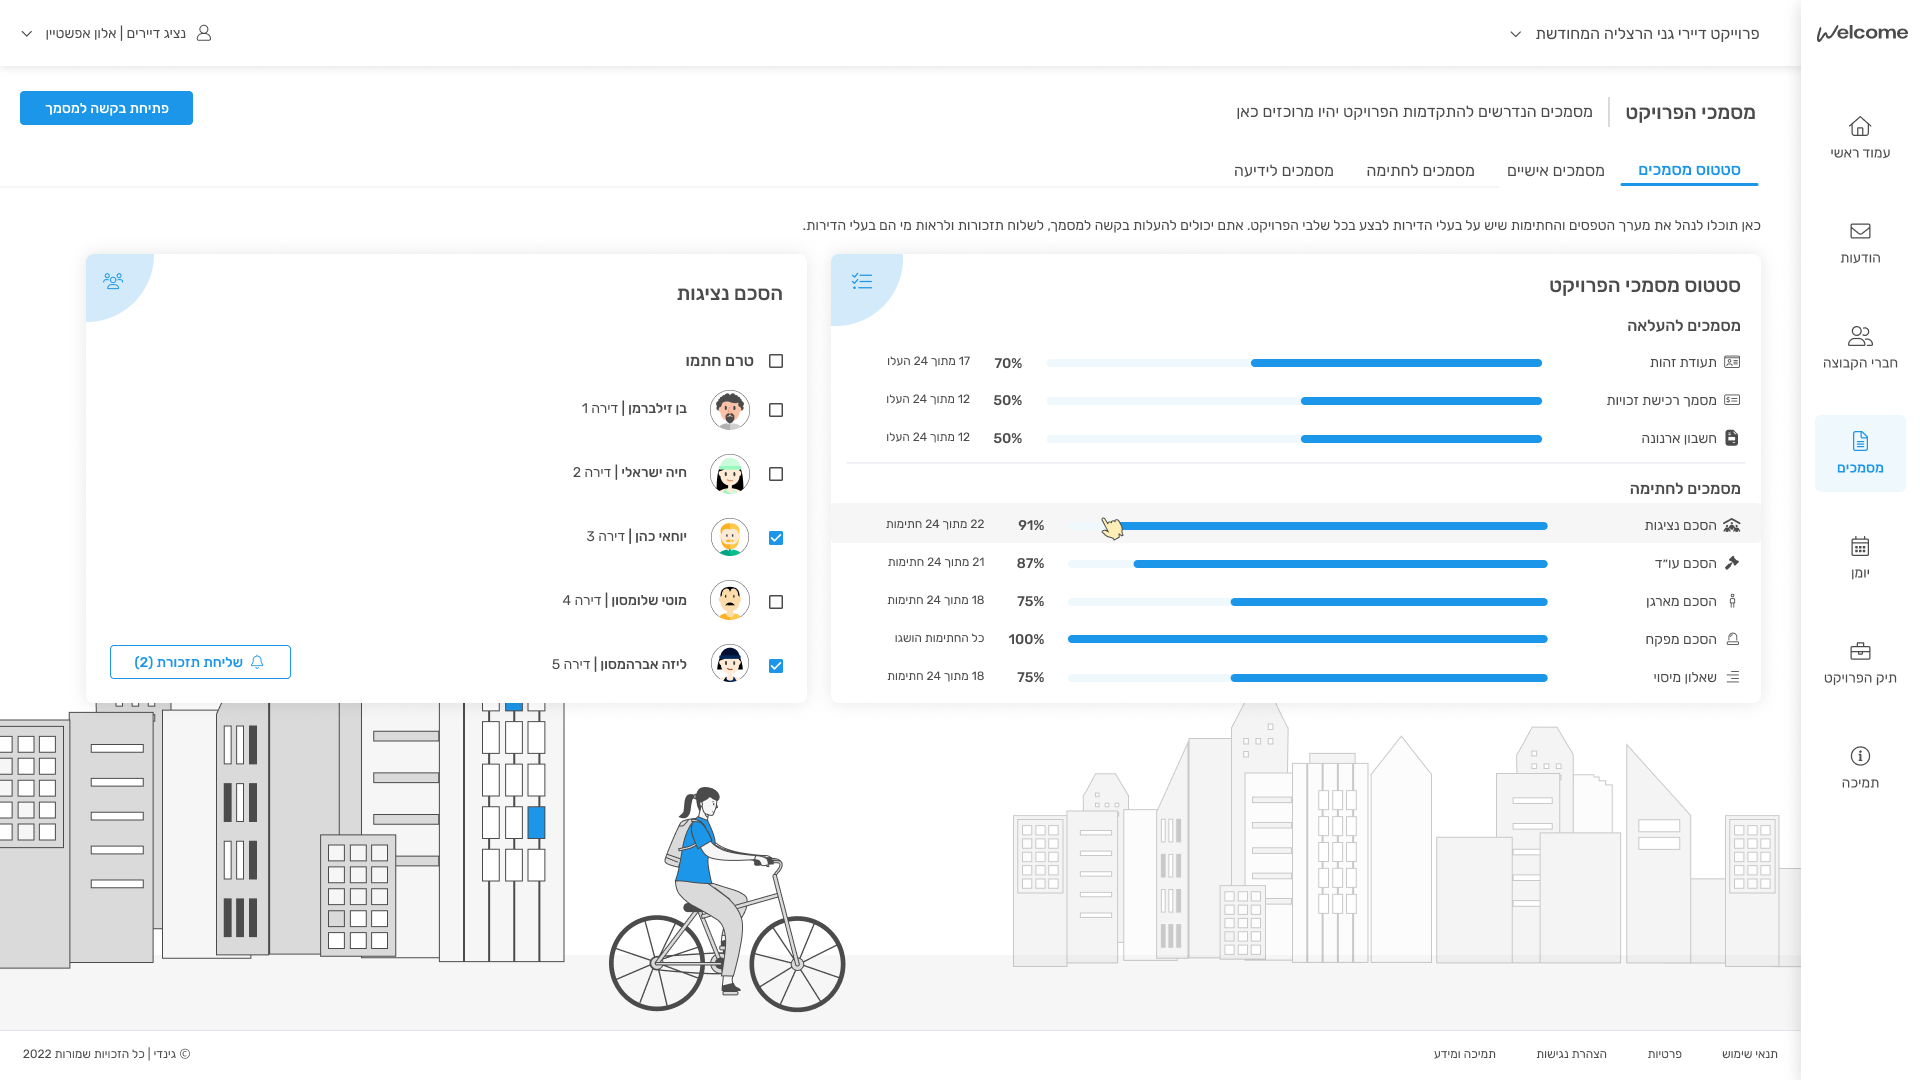The width and height of the screenshot is (1920, 1080).
Task: Click the תעודת זהות progress bar
Action: point(1294,363)
